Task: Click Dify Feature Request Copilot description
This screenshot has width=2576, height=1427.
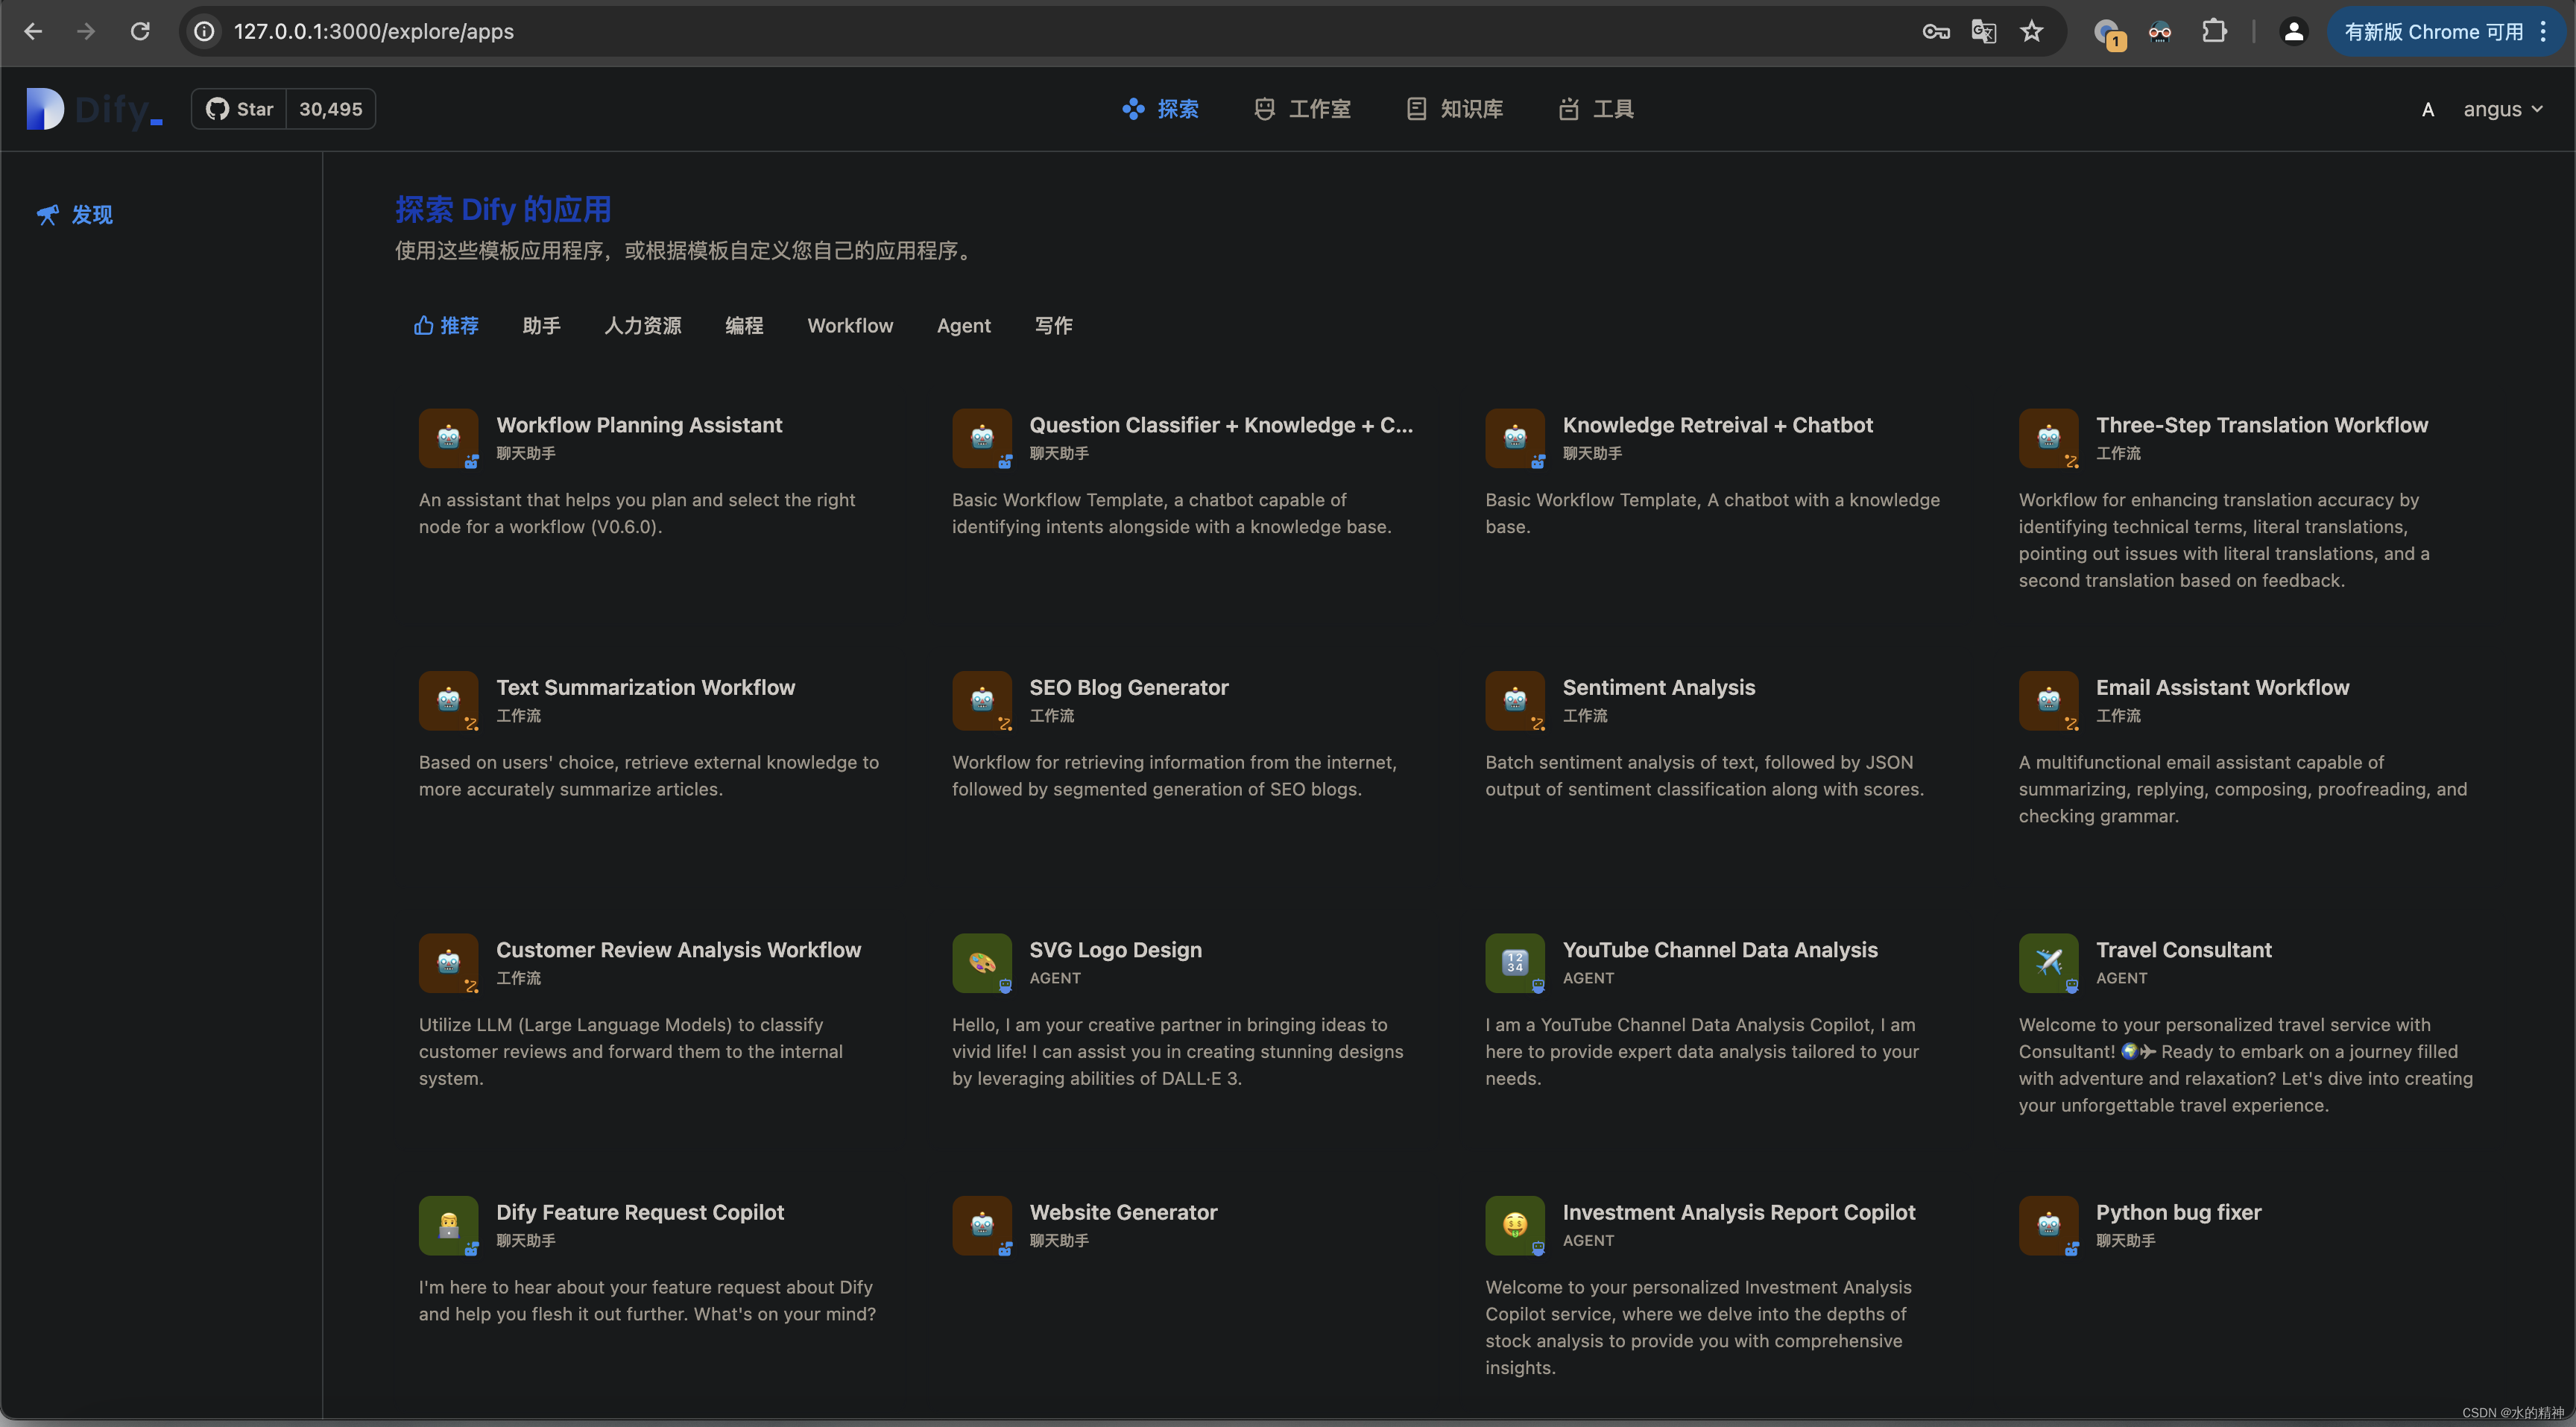Action: [647, 1300]
